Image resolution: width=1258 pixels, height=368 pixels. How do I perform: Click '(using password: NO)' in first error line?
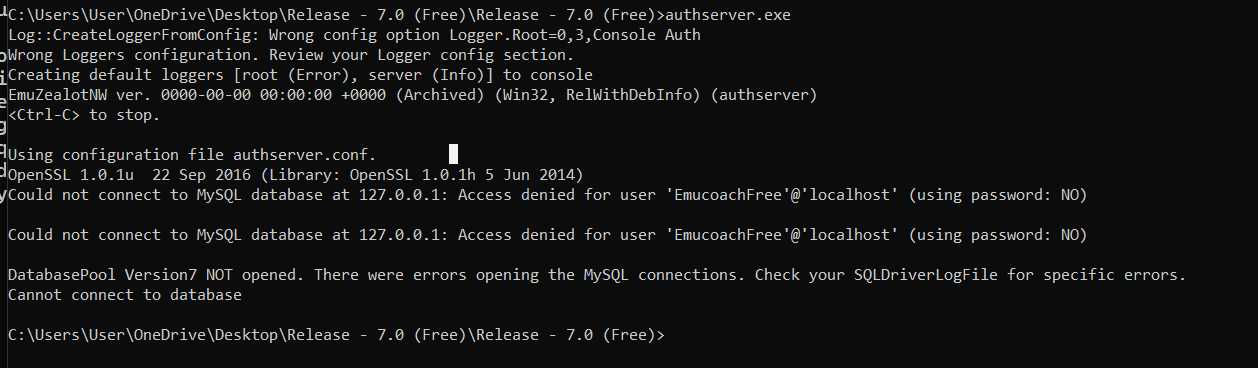998,195
